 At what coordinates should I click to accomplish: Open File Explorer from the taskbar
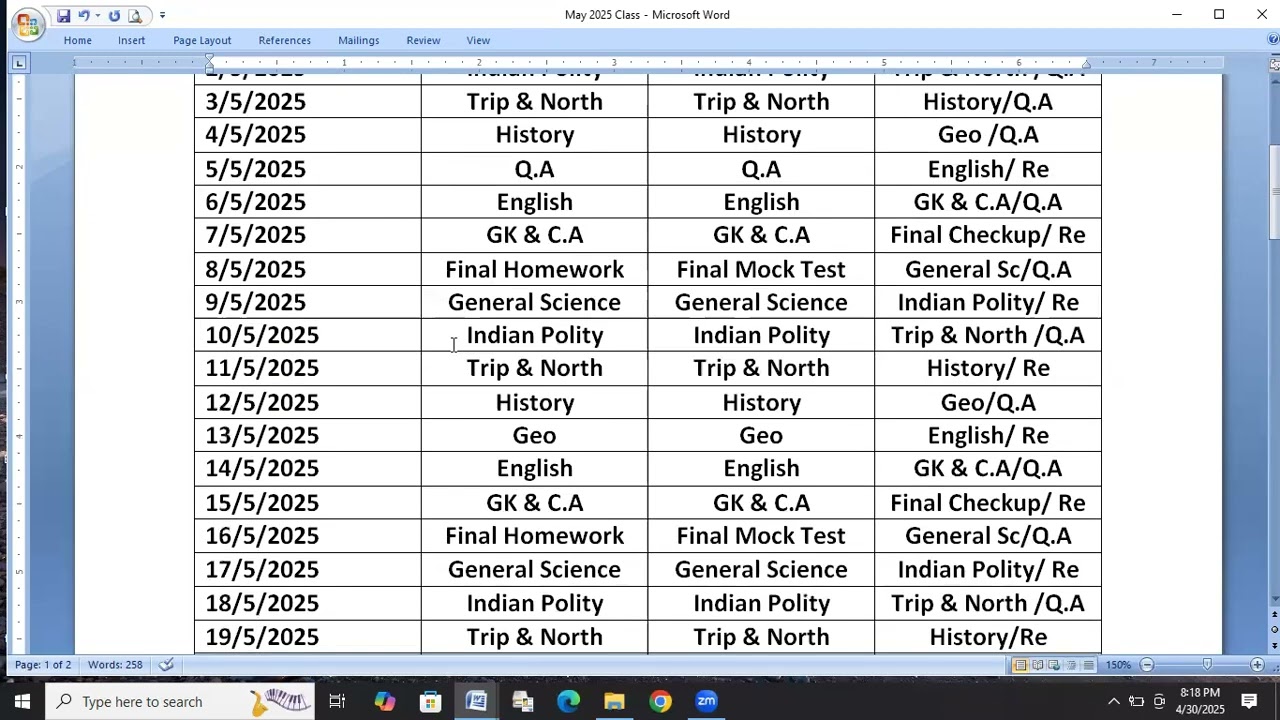pyautogui.click(x=614, y=701)
